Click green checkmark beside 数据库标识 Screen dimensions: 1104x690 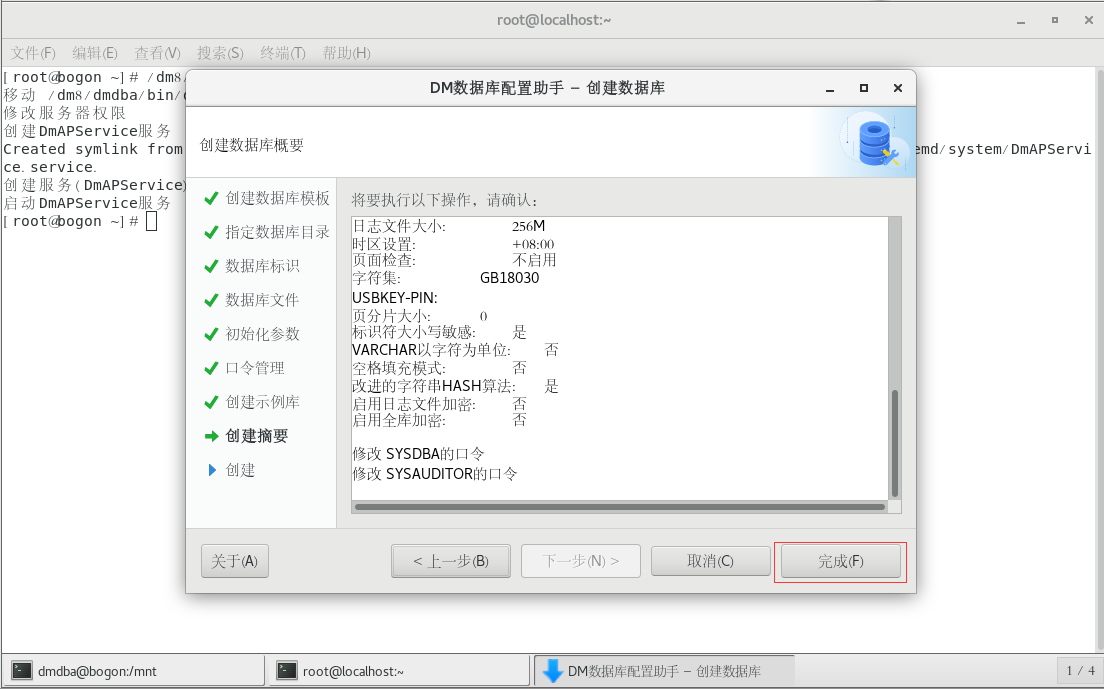point(211,266)
